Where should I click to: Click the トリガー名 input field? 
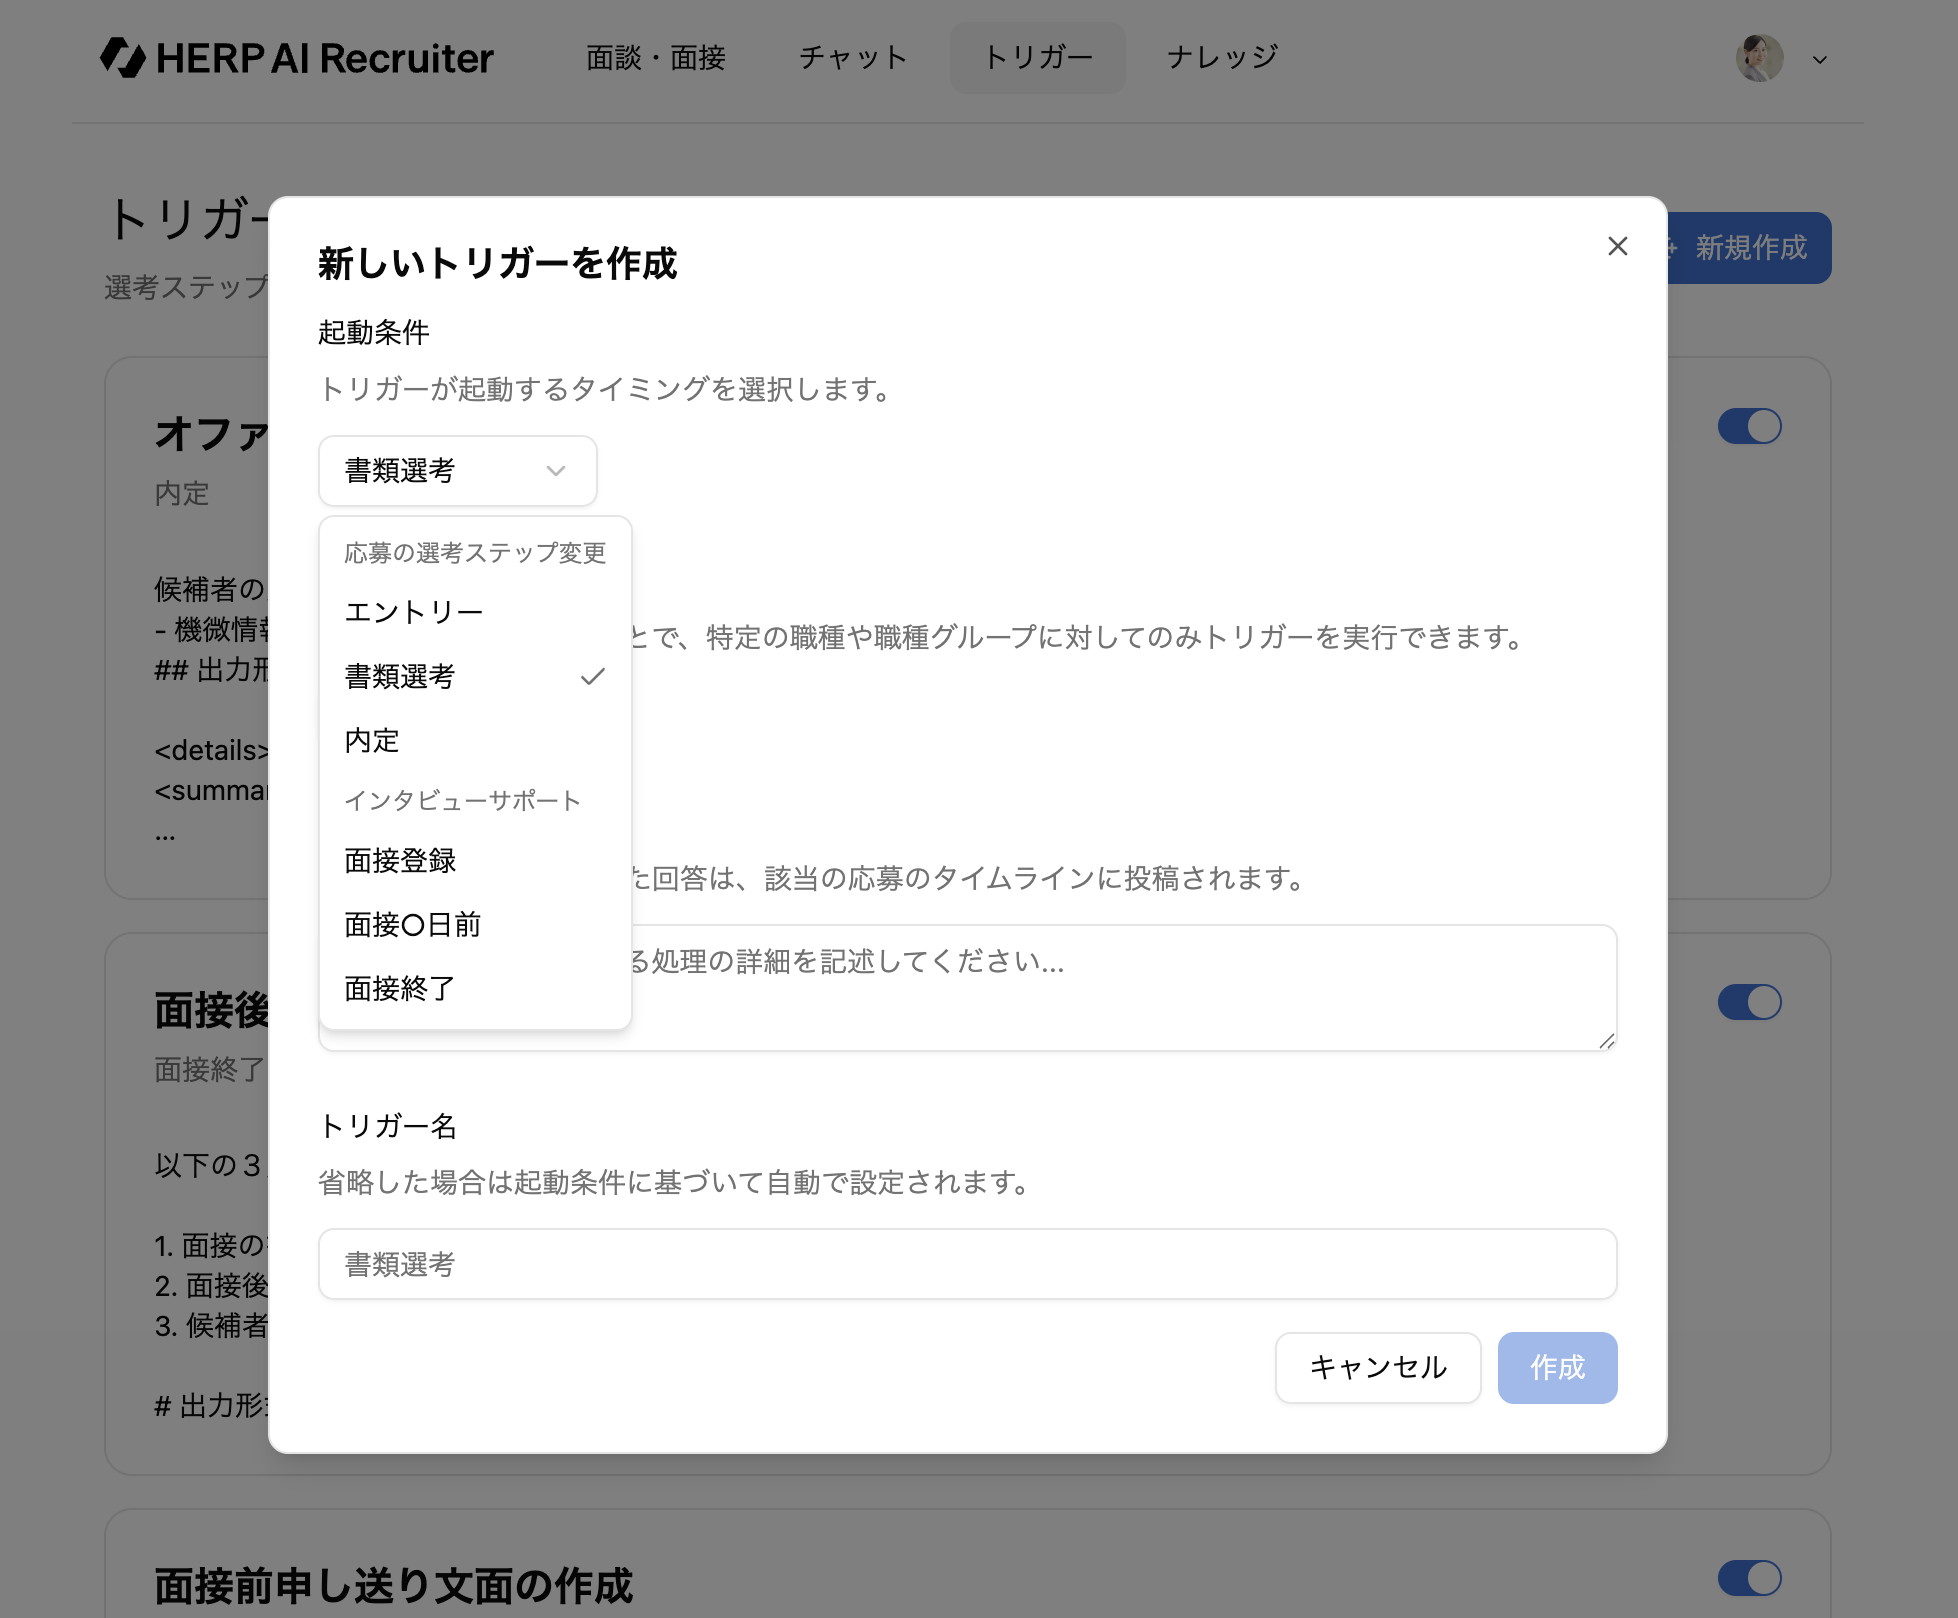click(x=967, y=1265)
